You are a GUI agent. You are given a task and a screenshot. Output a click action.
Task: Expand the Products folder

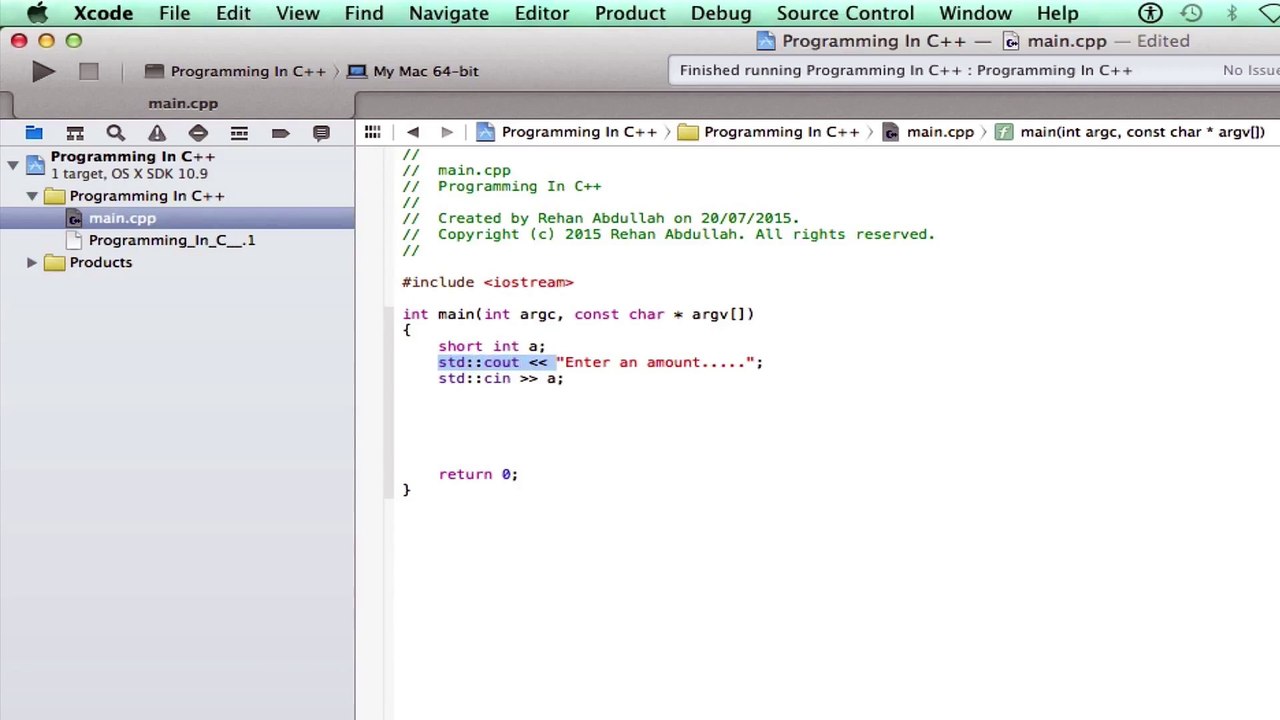click(x=32, y=262)
